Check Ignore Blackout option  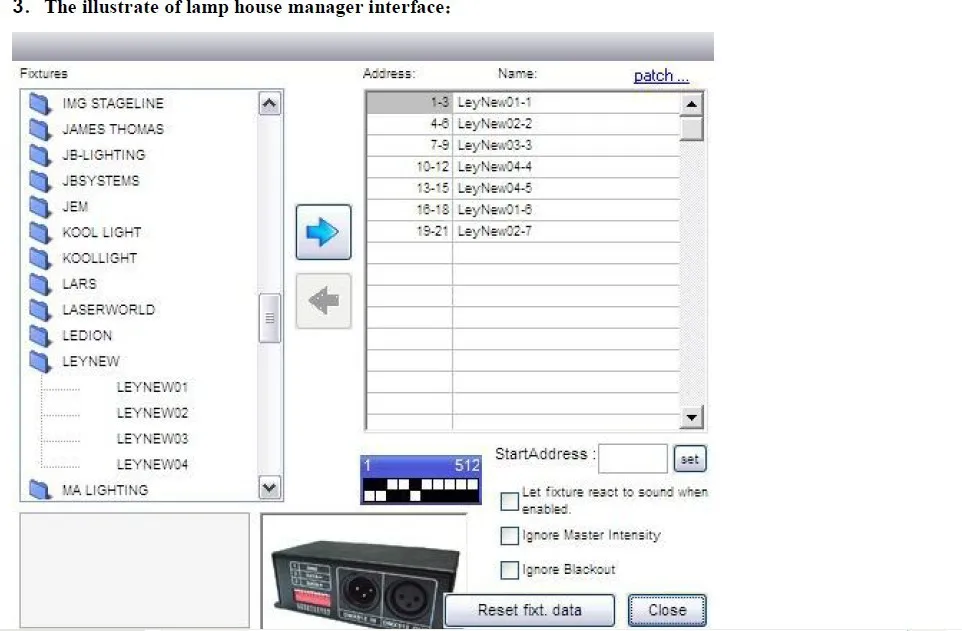coord(509,570)
